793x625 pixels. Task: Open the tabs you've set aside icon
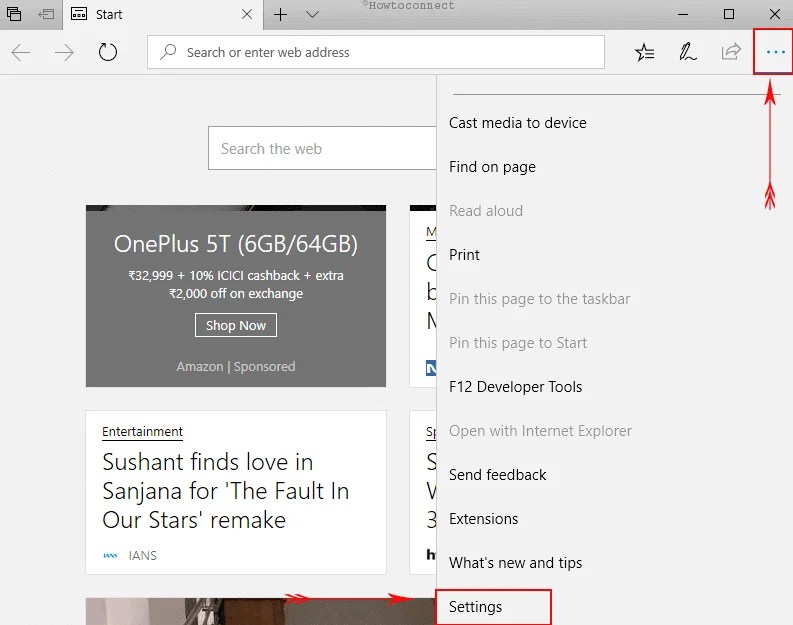[x=14, y=14]
